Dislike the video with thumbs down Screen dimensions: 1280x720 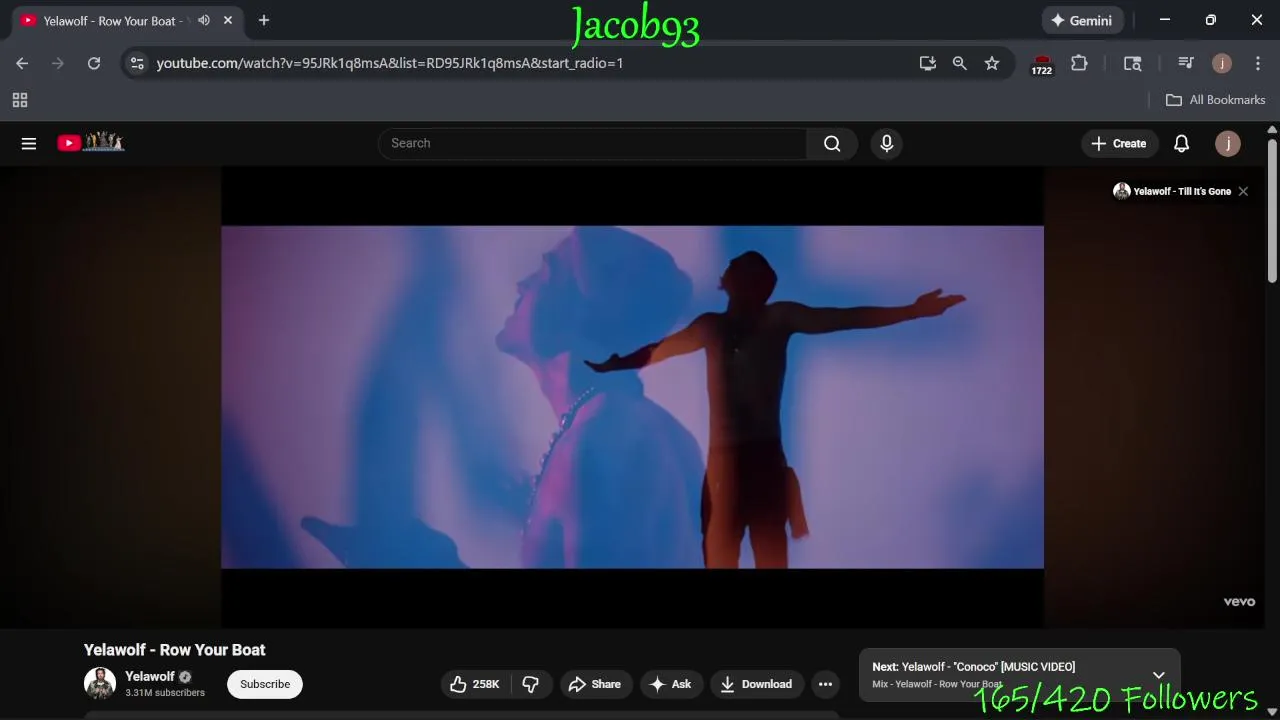click(x=531, y=684)
